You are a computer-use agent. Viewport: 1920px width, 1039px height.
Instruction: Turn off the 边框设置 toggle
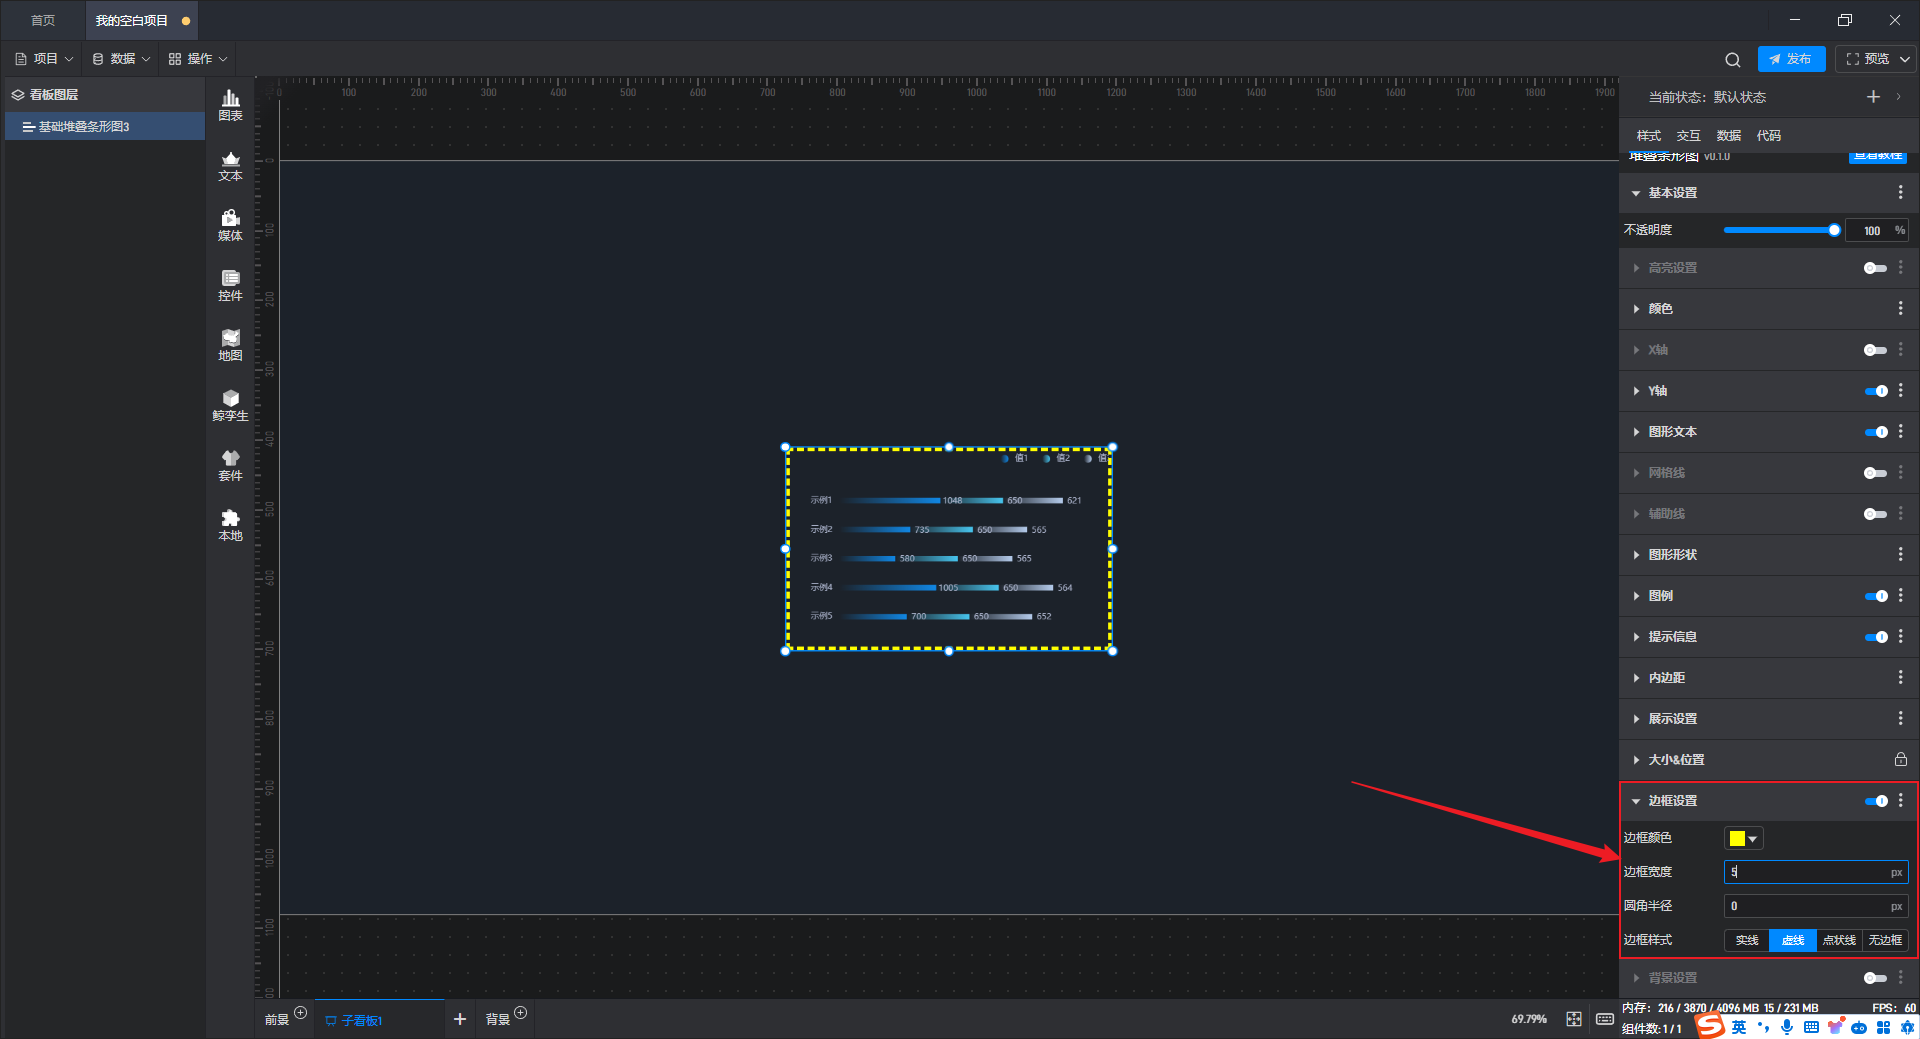pyautogui.click(x=1876, y=801)
